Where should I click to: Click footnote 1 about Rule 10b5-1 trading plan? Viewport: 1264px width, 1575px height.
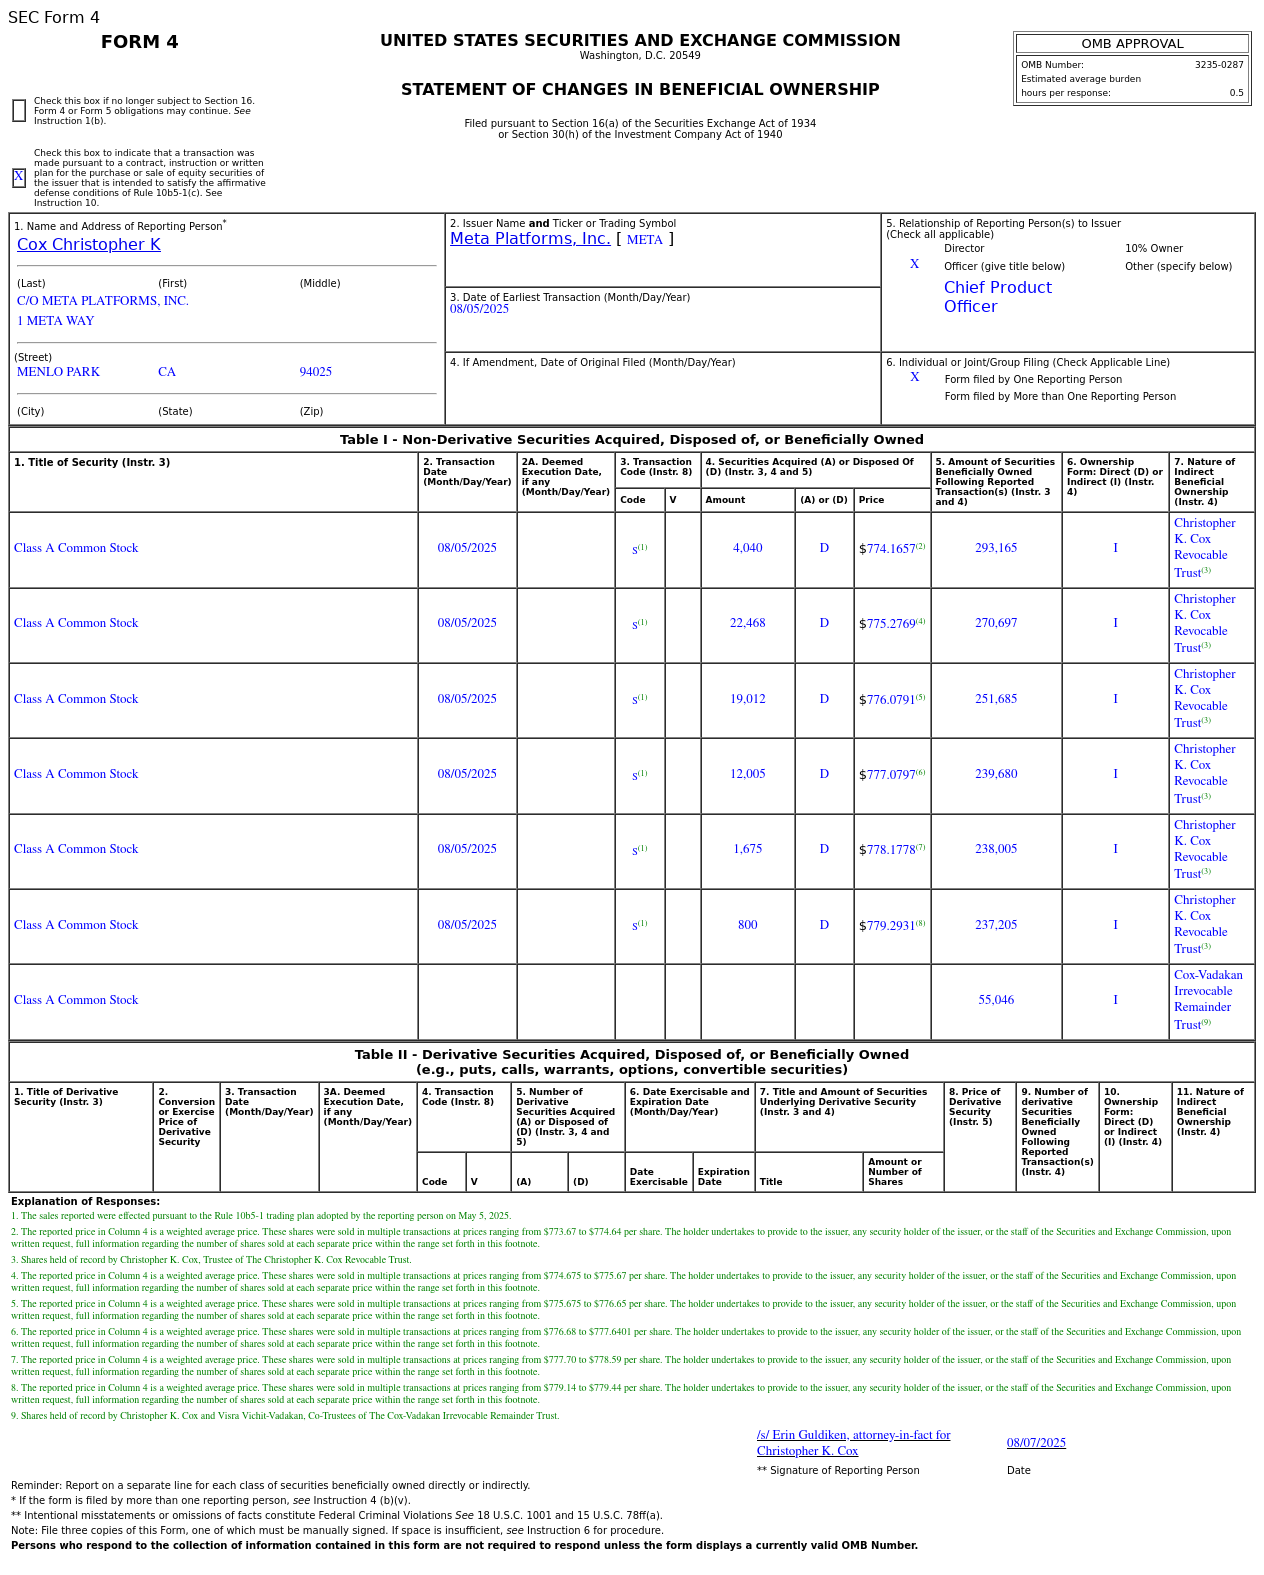261,1216
